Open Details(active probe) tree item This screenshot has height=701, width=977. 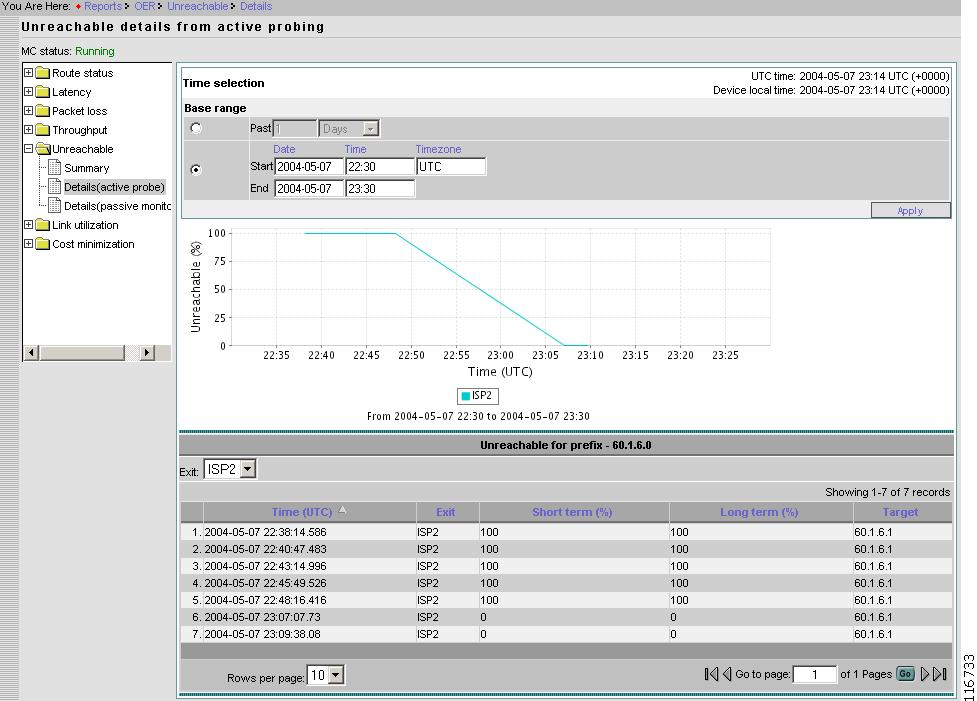[x=113, y=187]
